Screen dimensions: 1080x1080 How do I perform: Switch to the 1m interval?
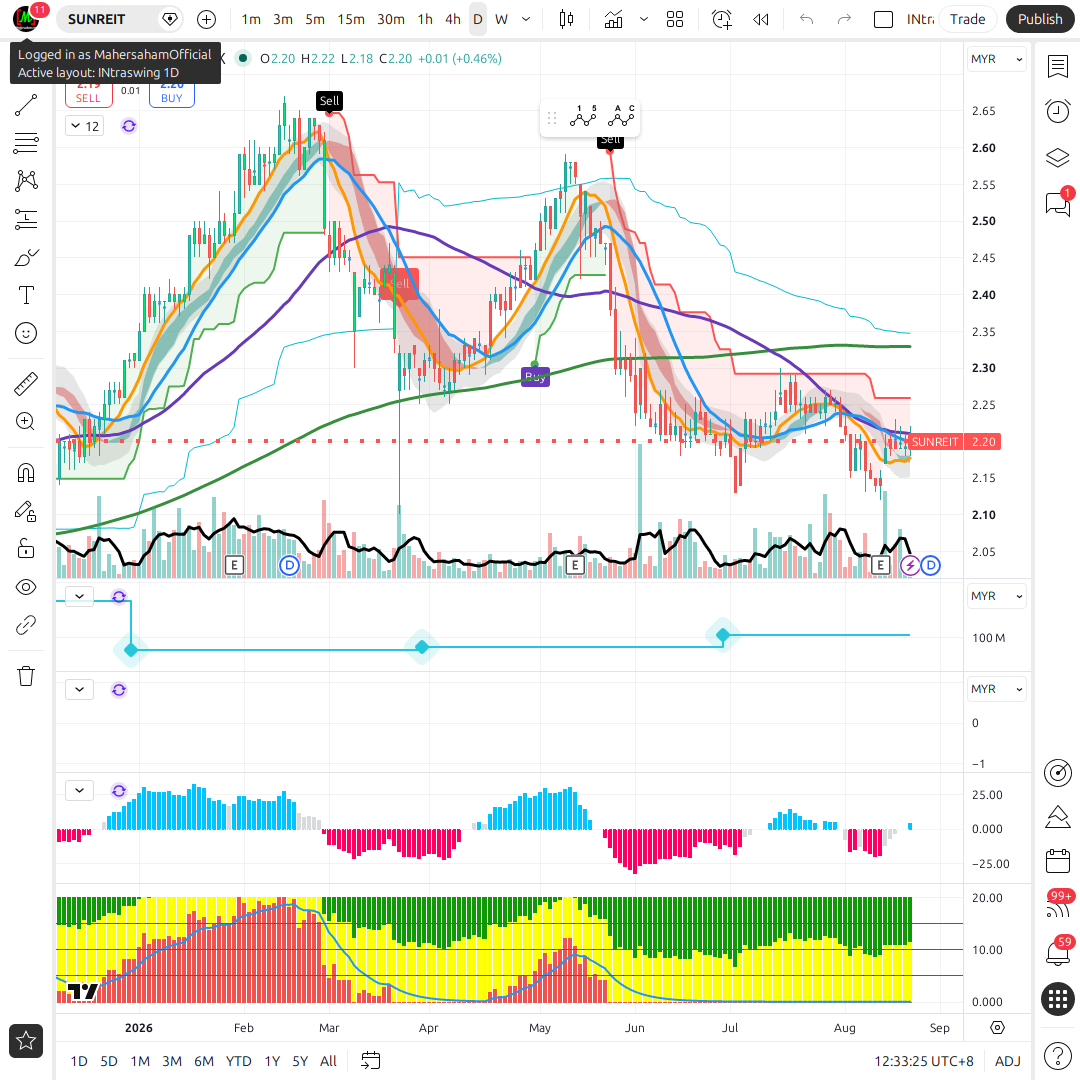[251, 19]
